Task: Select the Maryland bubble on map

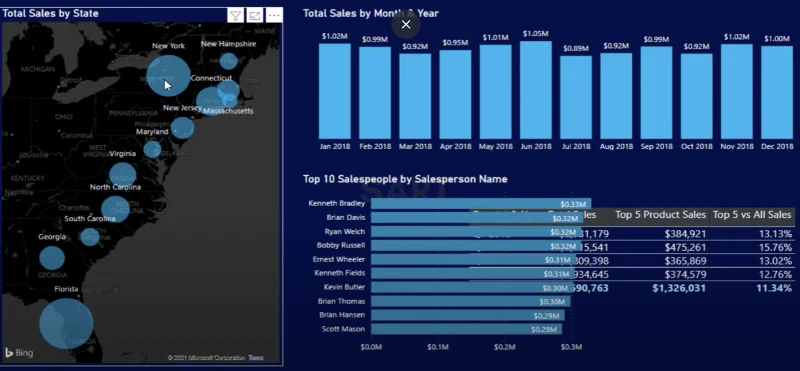Action: 152,150
